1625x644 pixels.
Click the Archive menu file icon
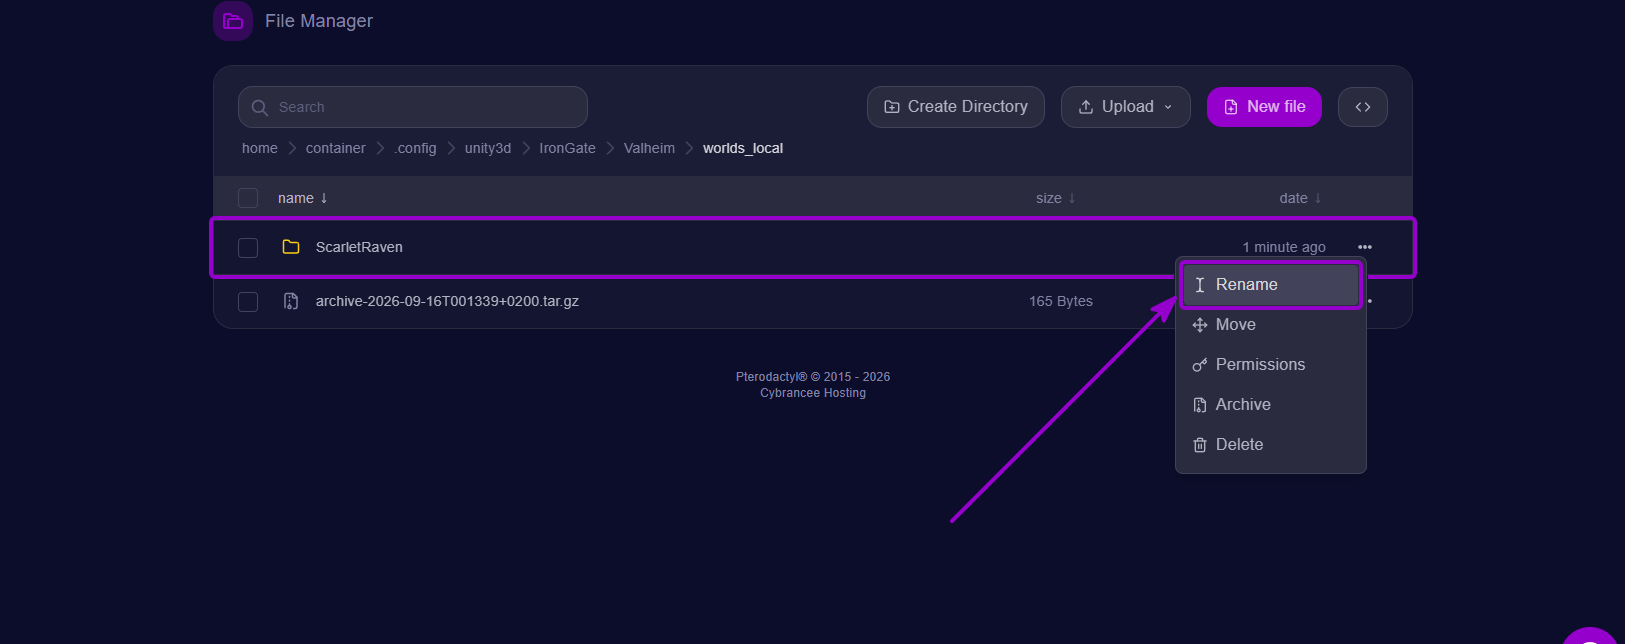[1200, 405]
